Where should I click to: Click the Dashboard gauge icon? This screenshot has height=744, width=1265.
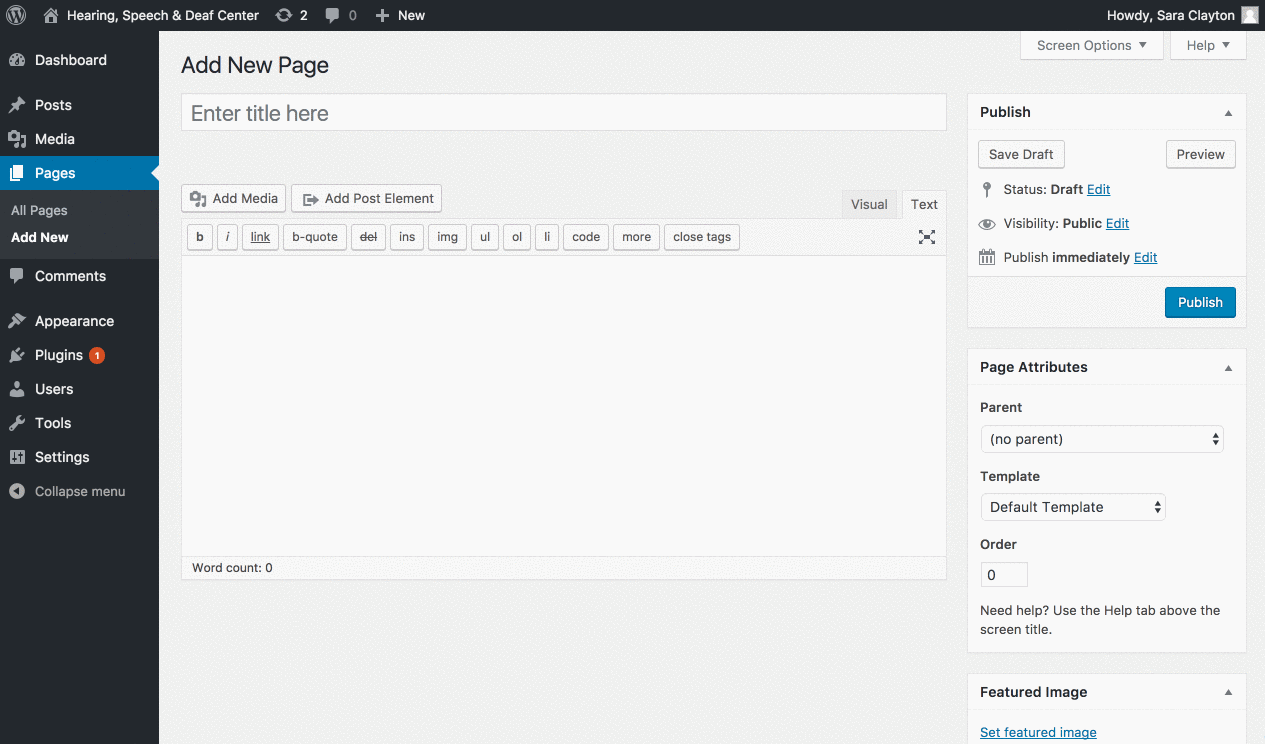(17, 60)
